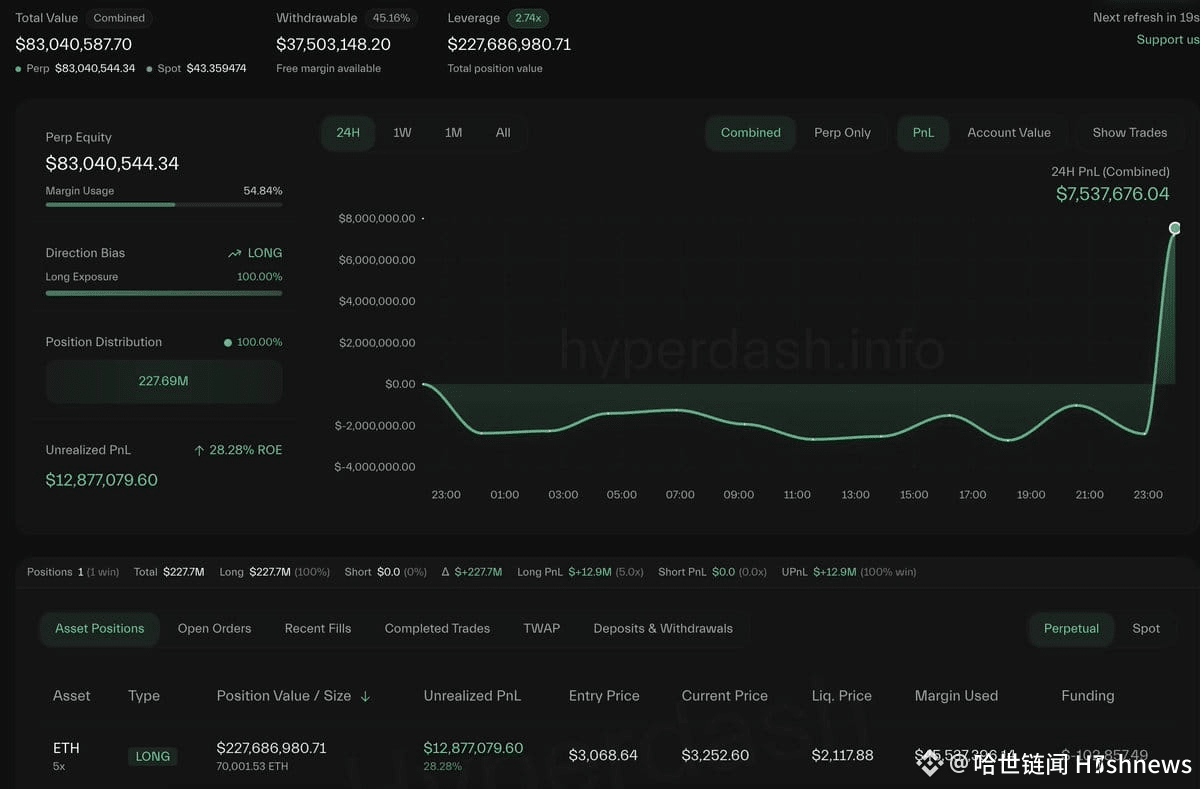Select the 24H time range
Viewport: 1200px width, 789px height.
pyautogui.click(x=348, y=133)
